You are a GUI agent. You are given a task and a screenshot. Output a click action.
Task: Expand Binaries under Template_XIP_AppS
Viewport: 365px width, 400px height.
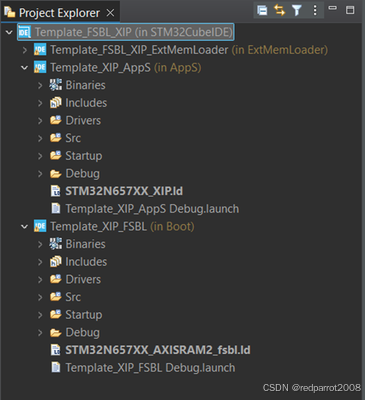click(x=40, y=85)
